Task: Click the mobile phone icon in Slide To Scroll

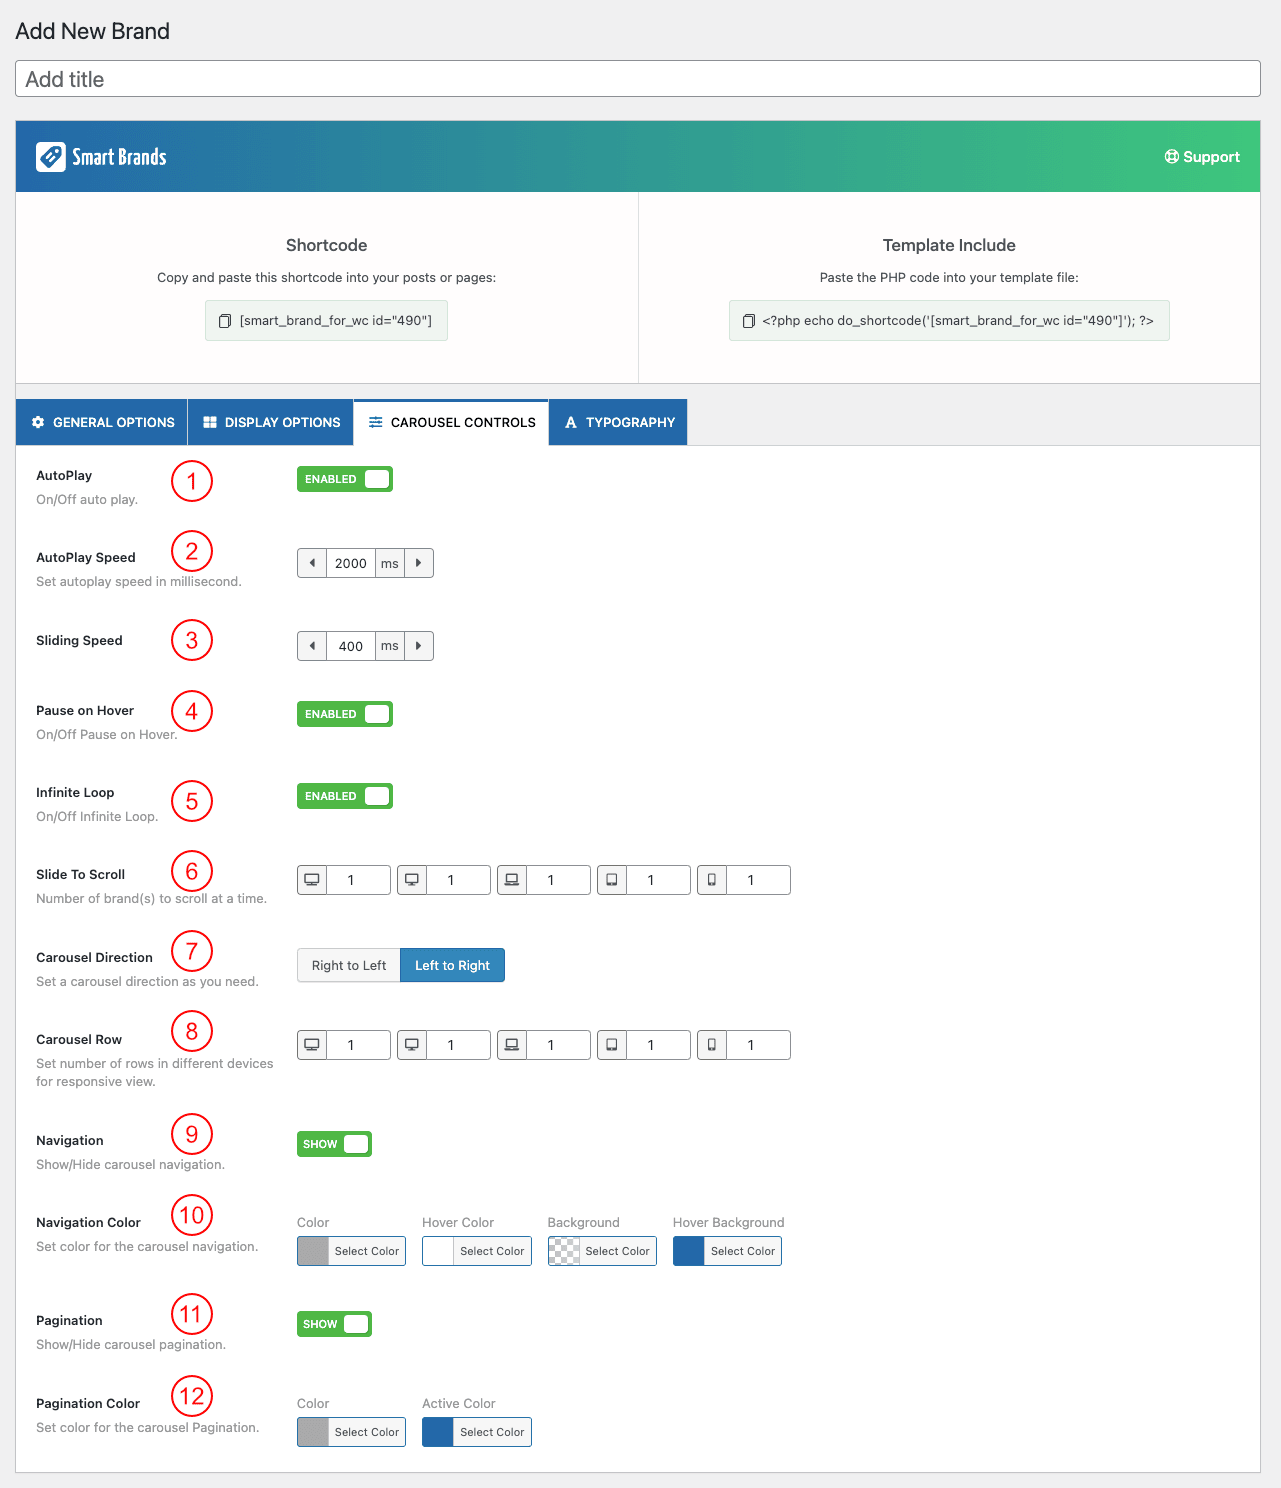Action: click(712, 880)
